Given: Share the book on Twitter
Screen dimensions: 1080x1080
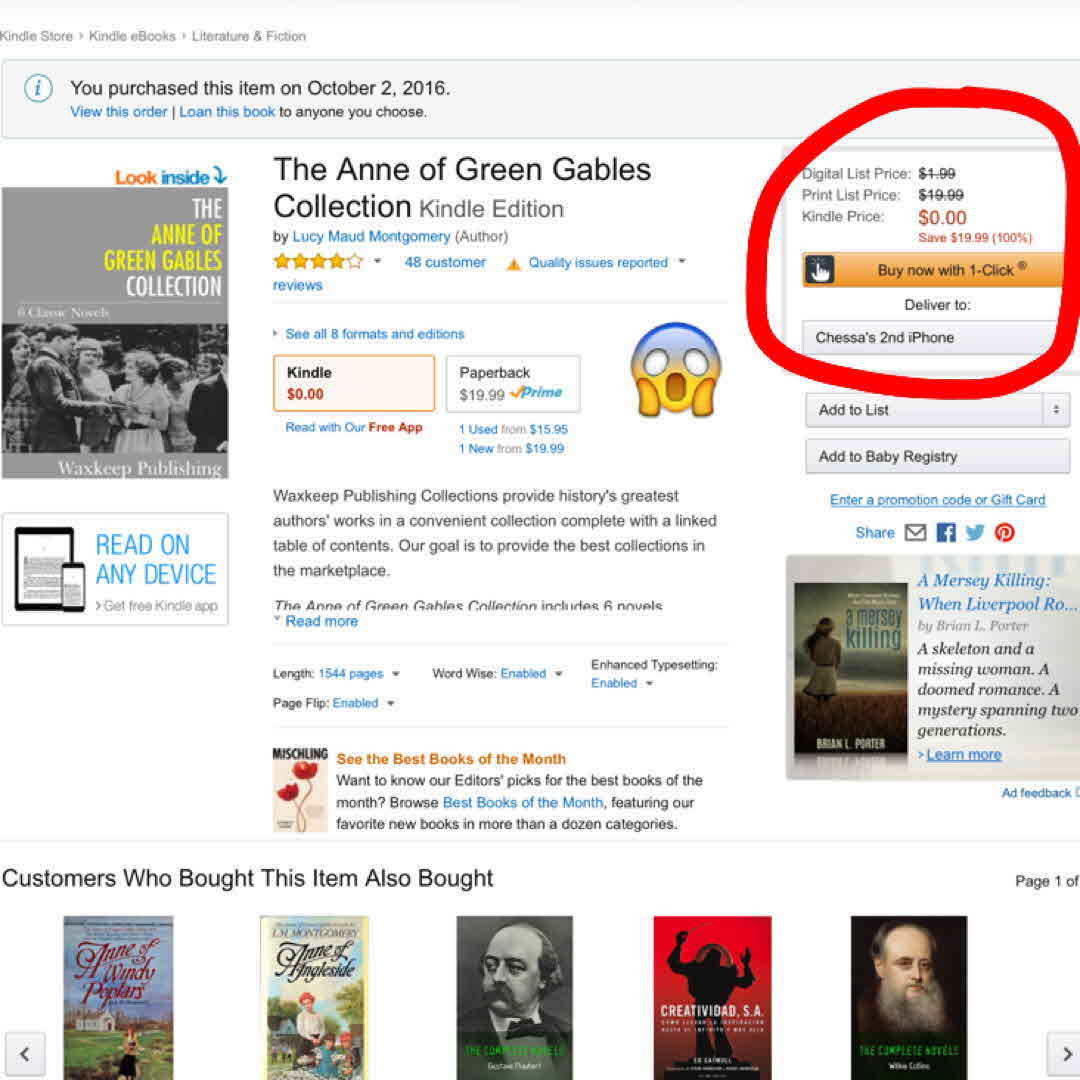Looking at the screenshot, I should 975,533.
